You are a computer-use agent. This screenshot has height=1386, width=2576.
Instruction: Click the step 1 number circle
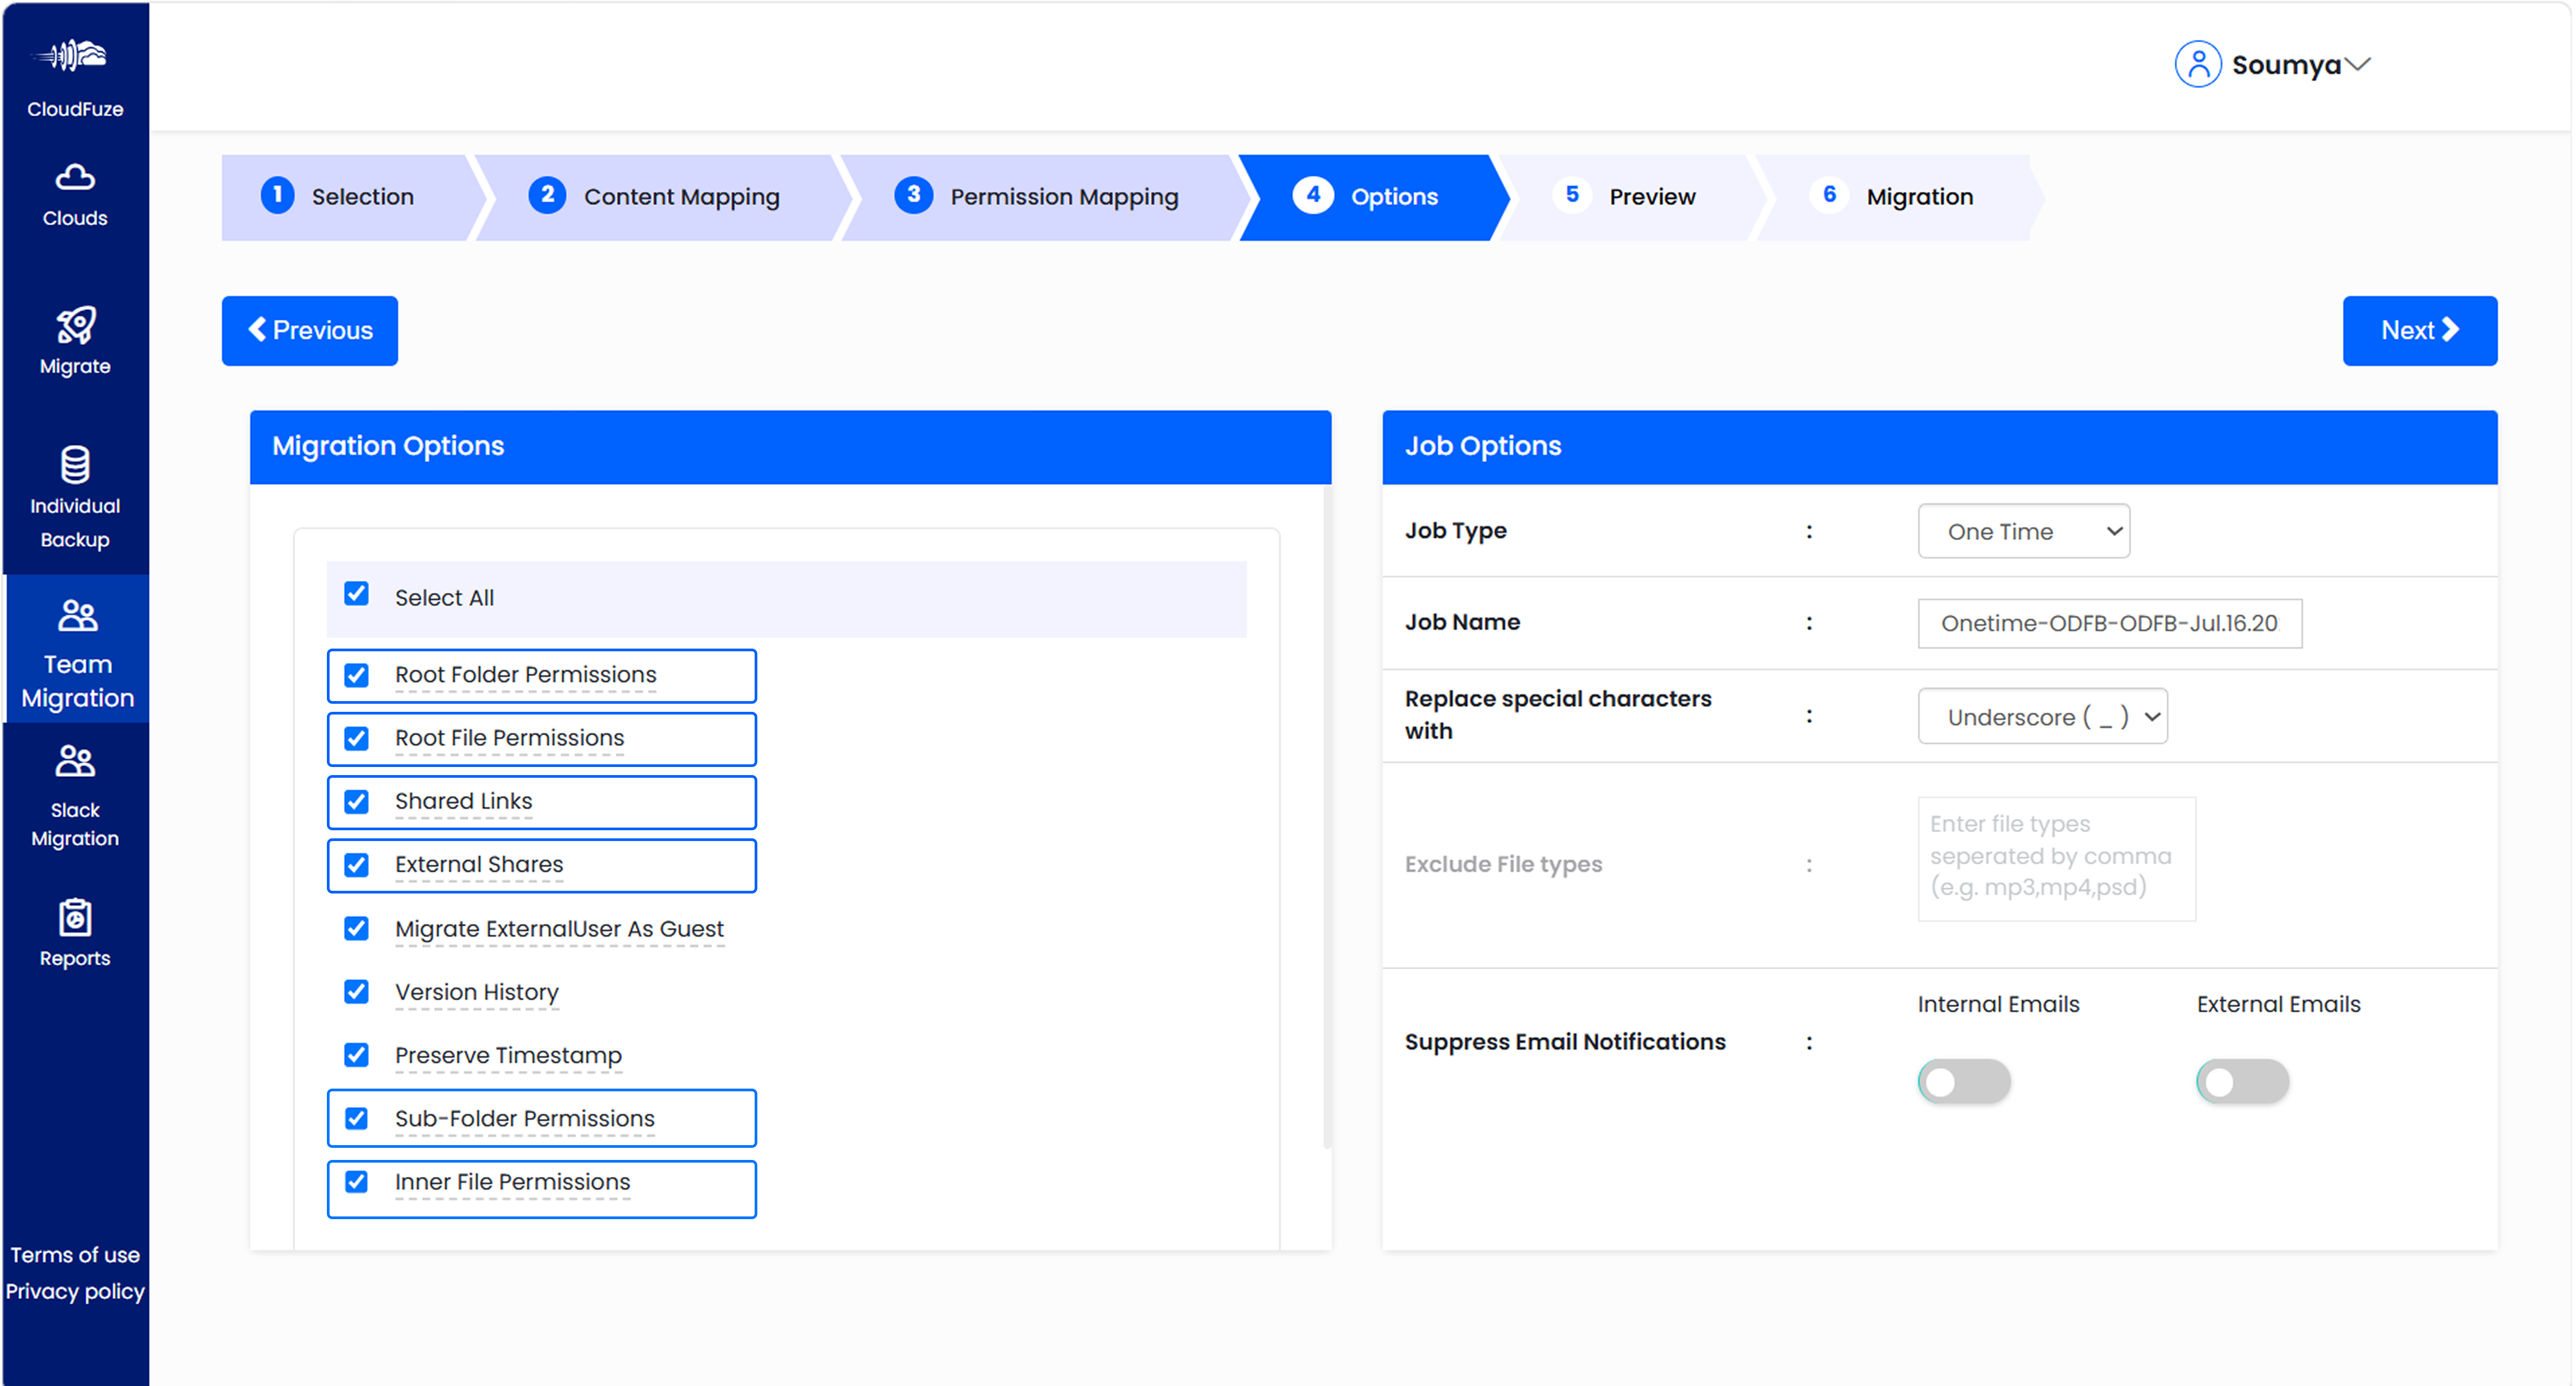coord(277,195)
